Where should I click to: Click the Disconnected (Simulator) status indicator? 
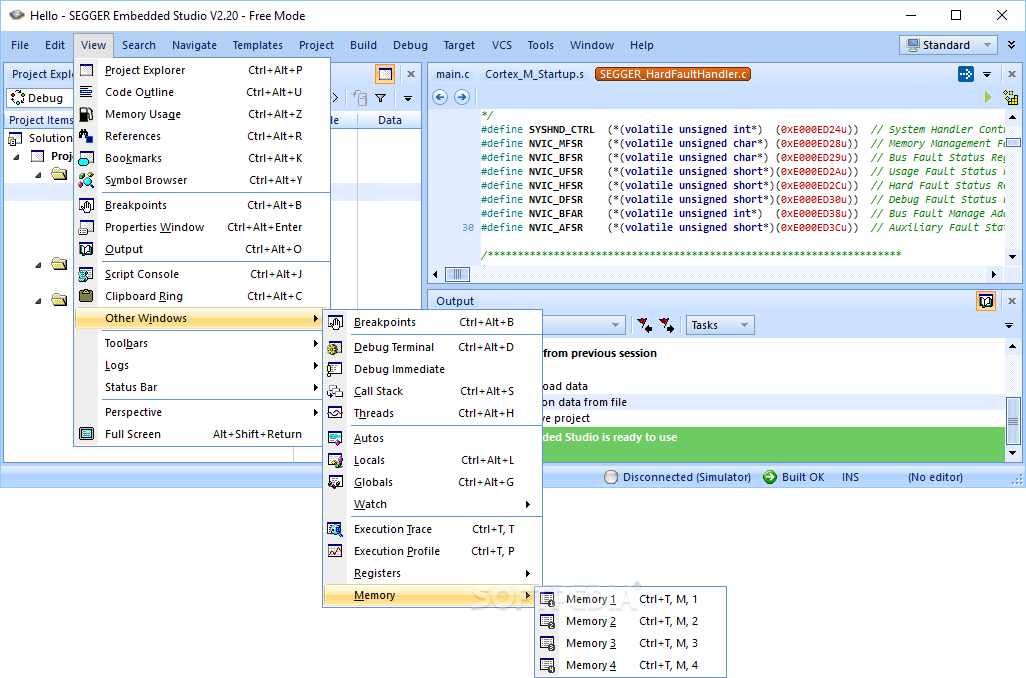tap(678, 477)
